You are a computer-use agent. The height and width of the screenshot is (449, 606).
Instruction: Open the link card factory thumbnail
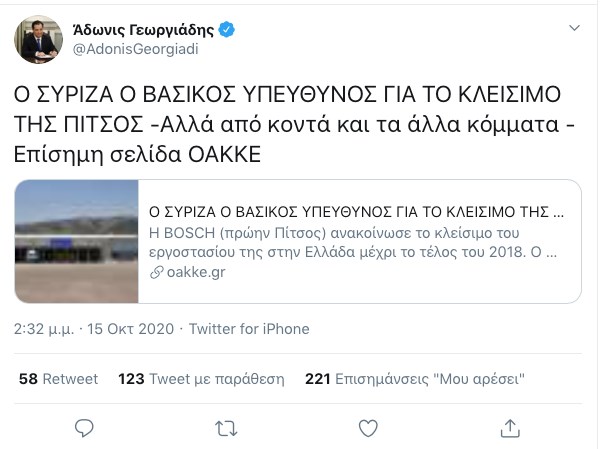77,242
